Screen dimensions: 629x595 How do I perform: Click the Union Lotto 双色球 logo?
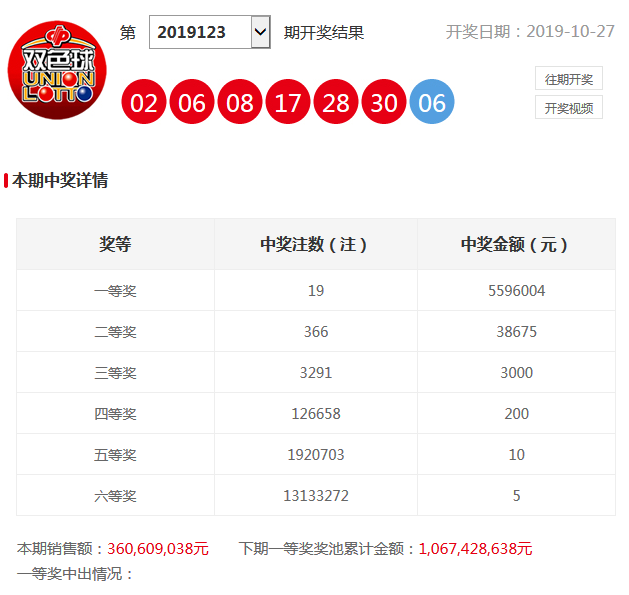[57, 70]
